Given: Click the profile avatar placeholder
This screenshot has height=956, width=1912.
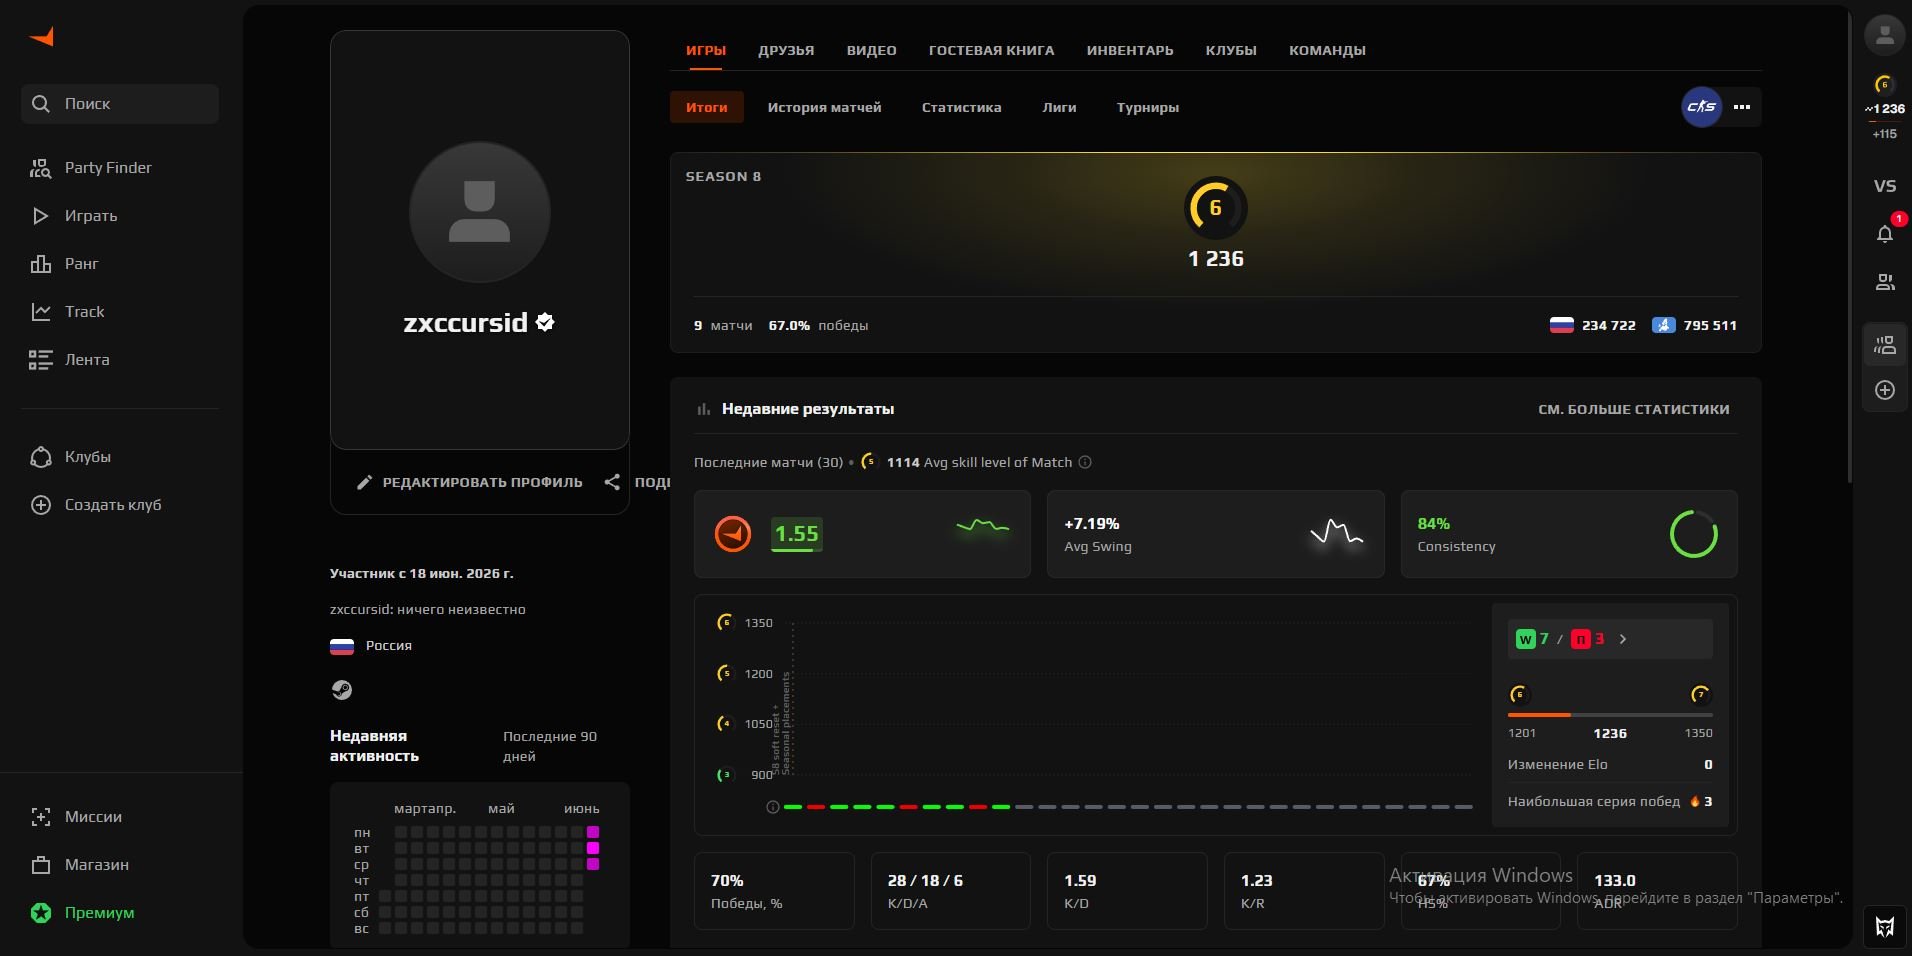Looking at the screenshot, I should click(x=480, y=212).
